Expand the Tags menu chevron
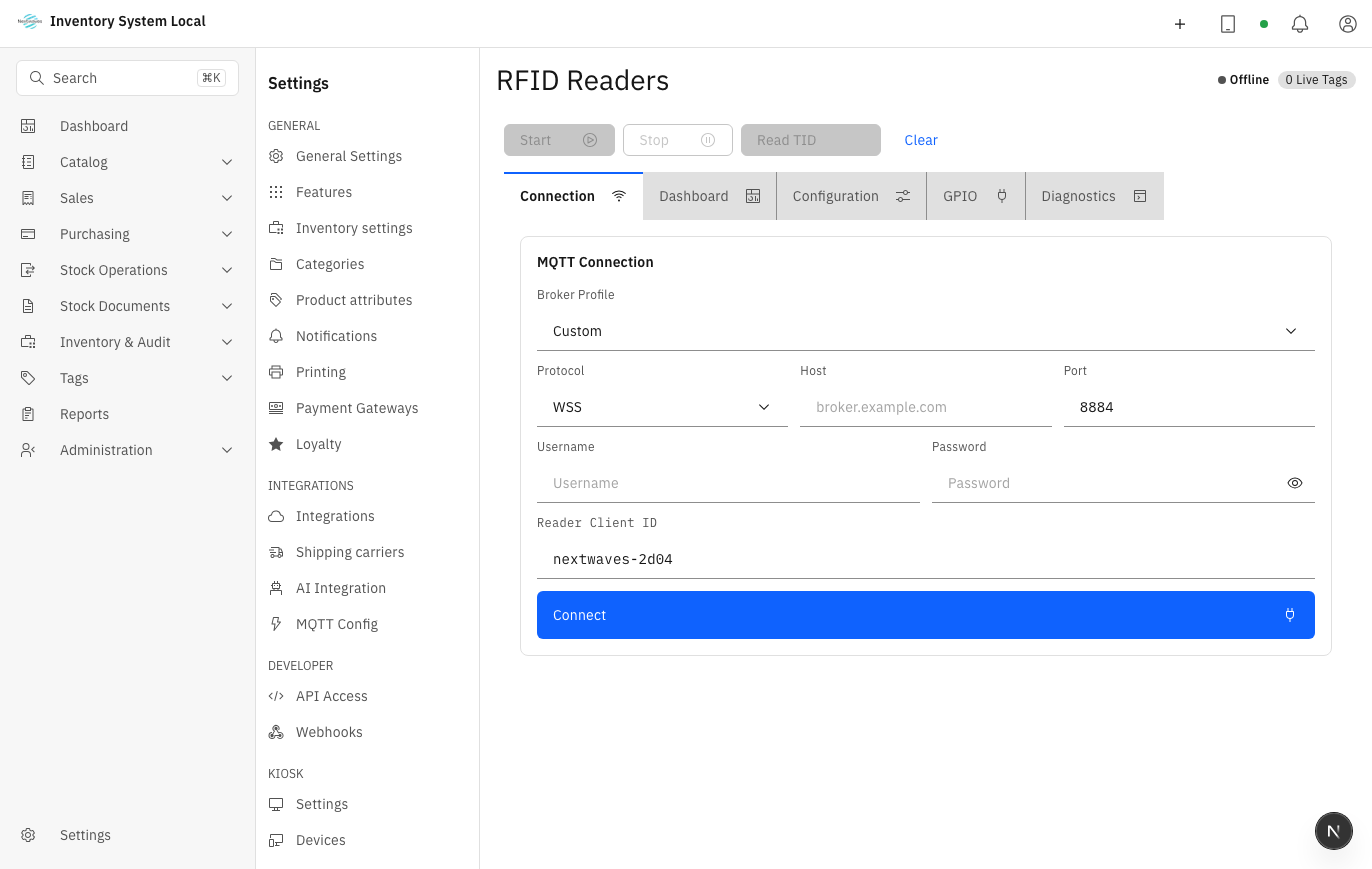 pos(227,378)
